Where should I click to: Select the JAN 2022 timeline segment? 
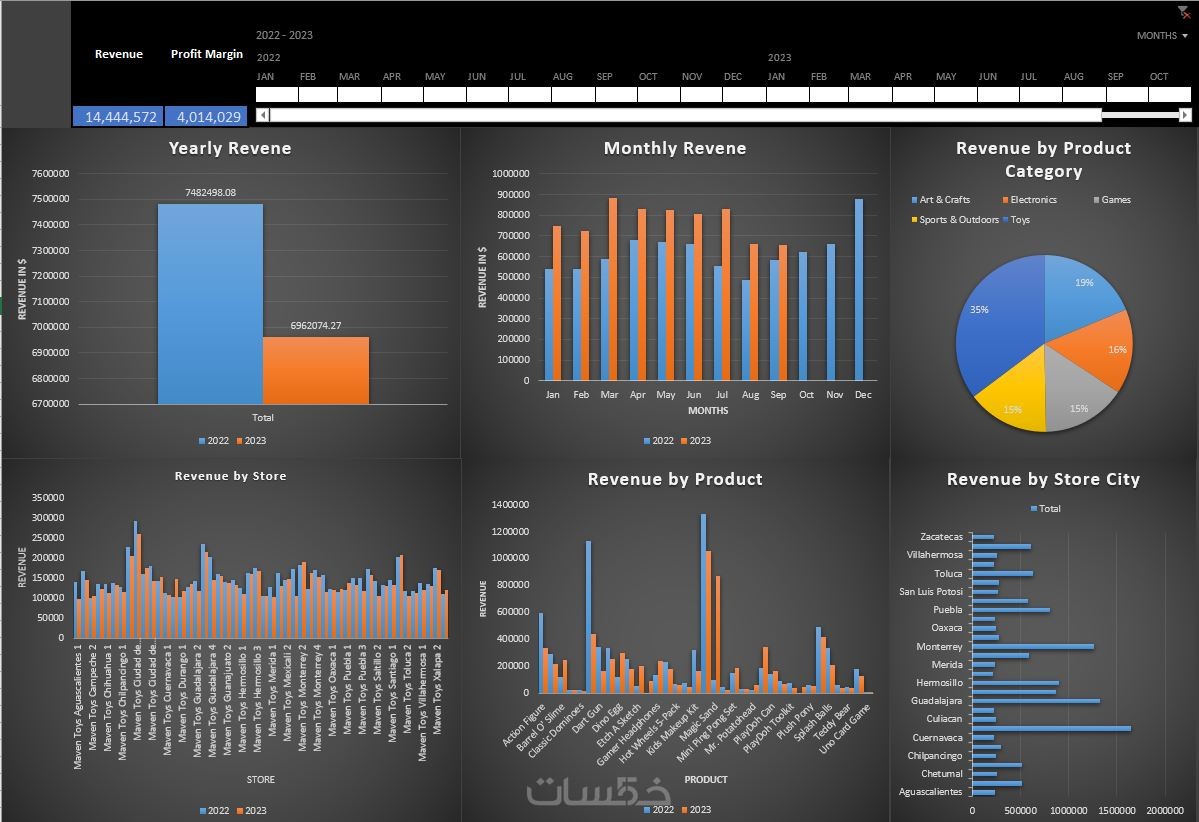(277, 95)
